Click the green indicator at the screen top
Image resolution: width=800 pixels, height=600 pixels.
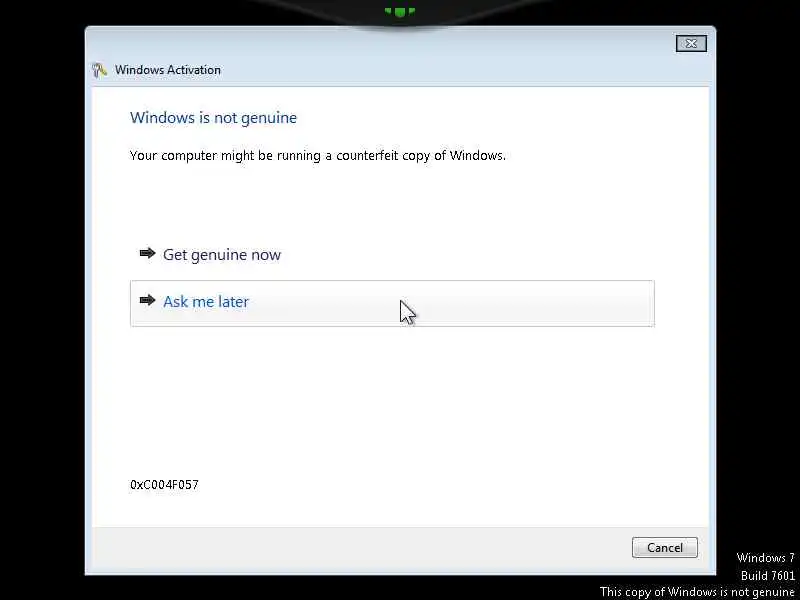[400, 11]
